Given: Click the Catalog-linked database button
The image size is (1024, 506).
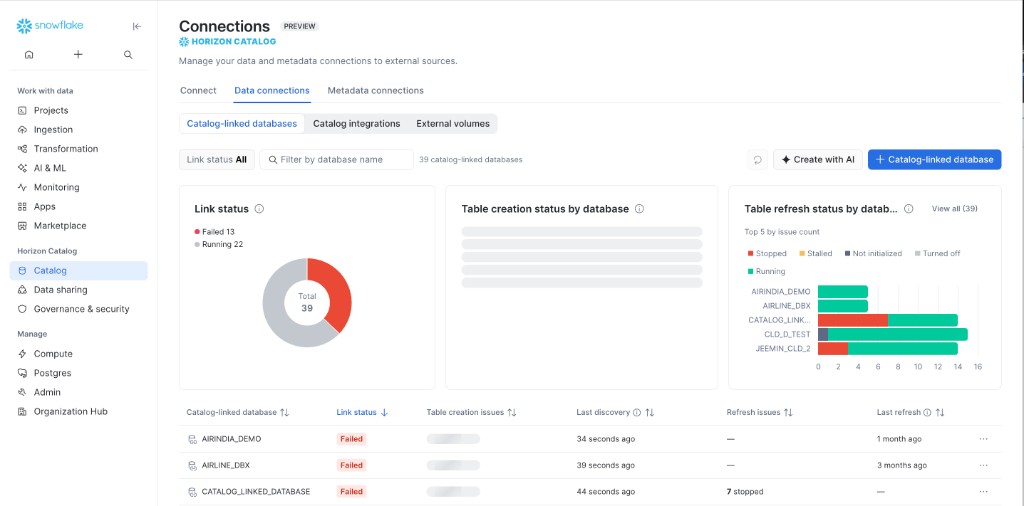Looking at the screenshot, I should (935, 159).
